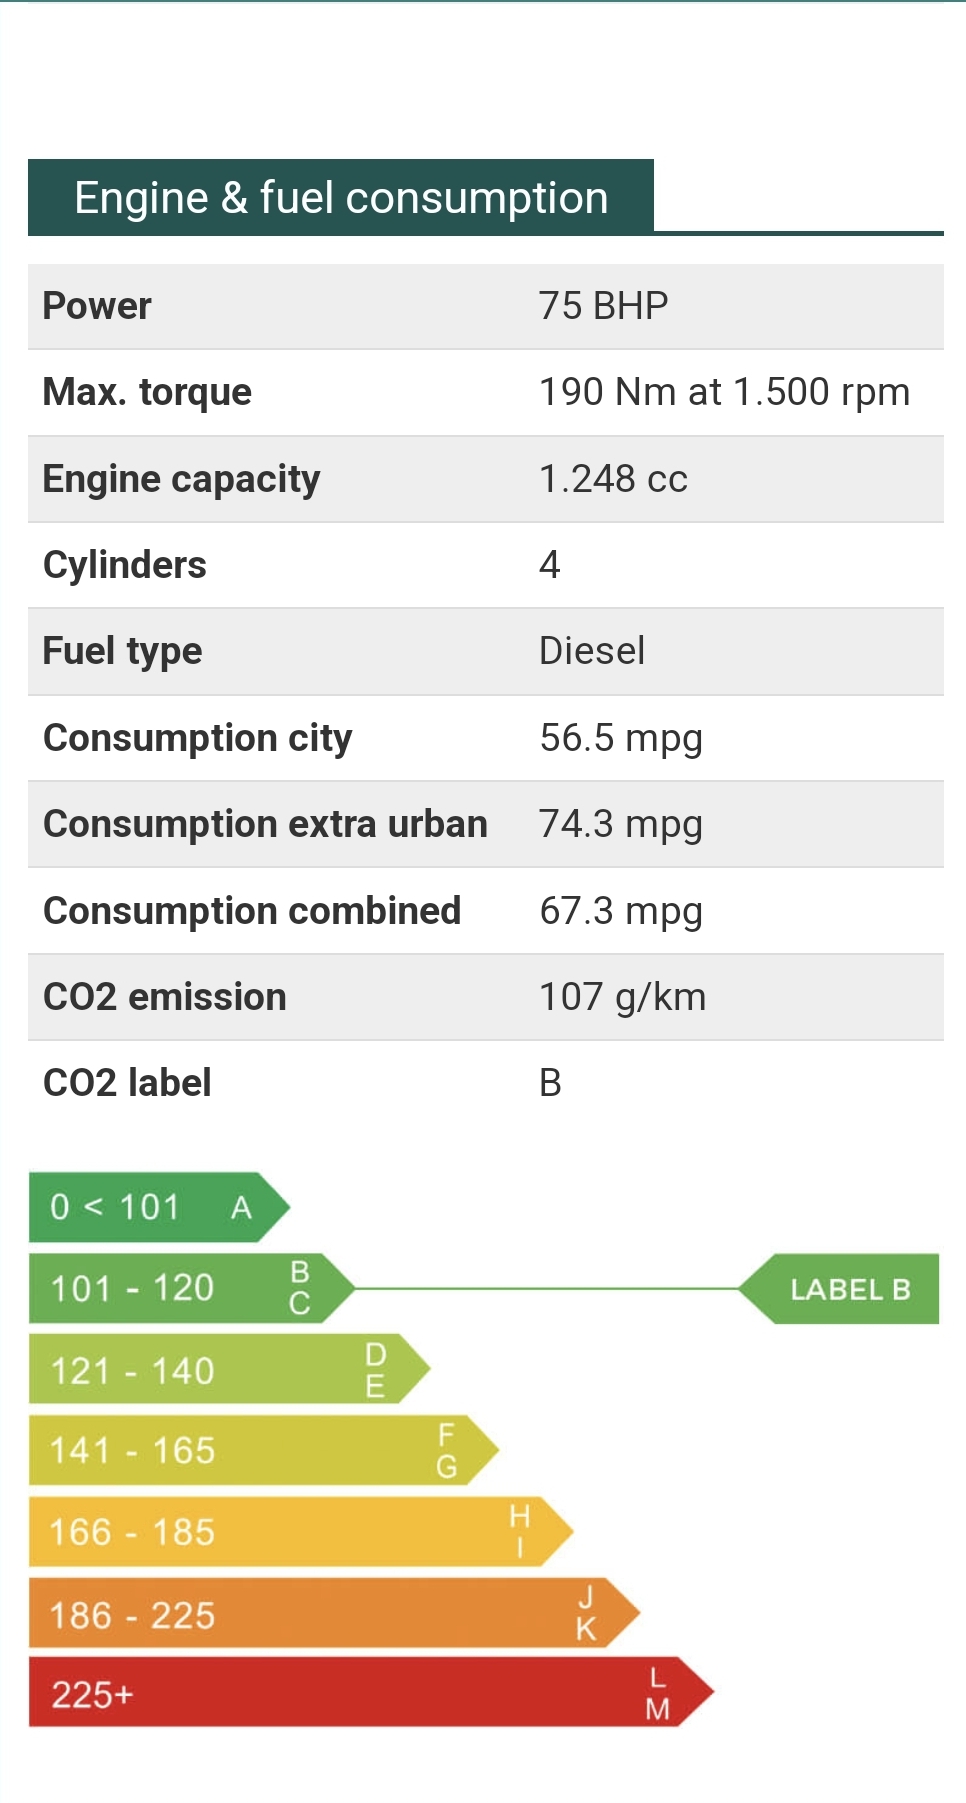Click the Engine & fuel consumption header

tap(341, 198)
